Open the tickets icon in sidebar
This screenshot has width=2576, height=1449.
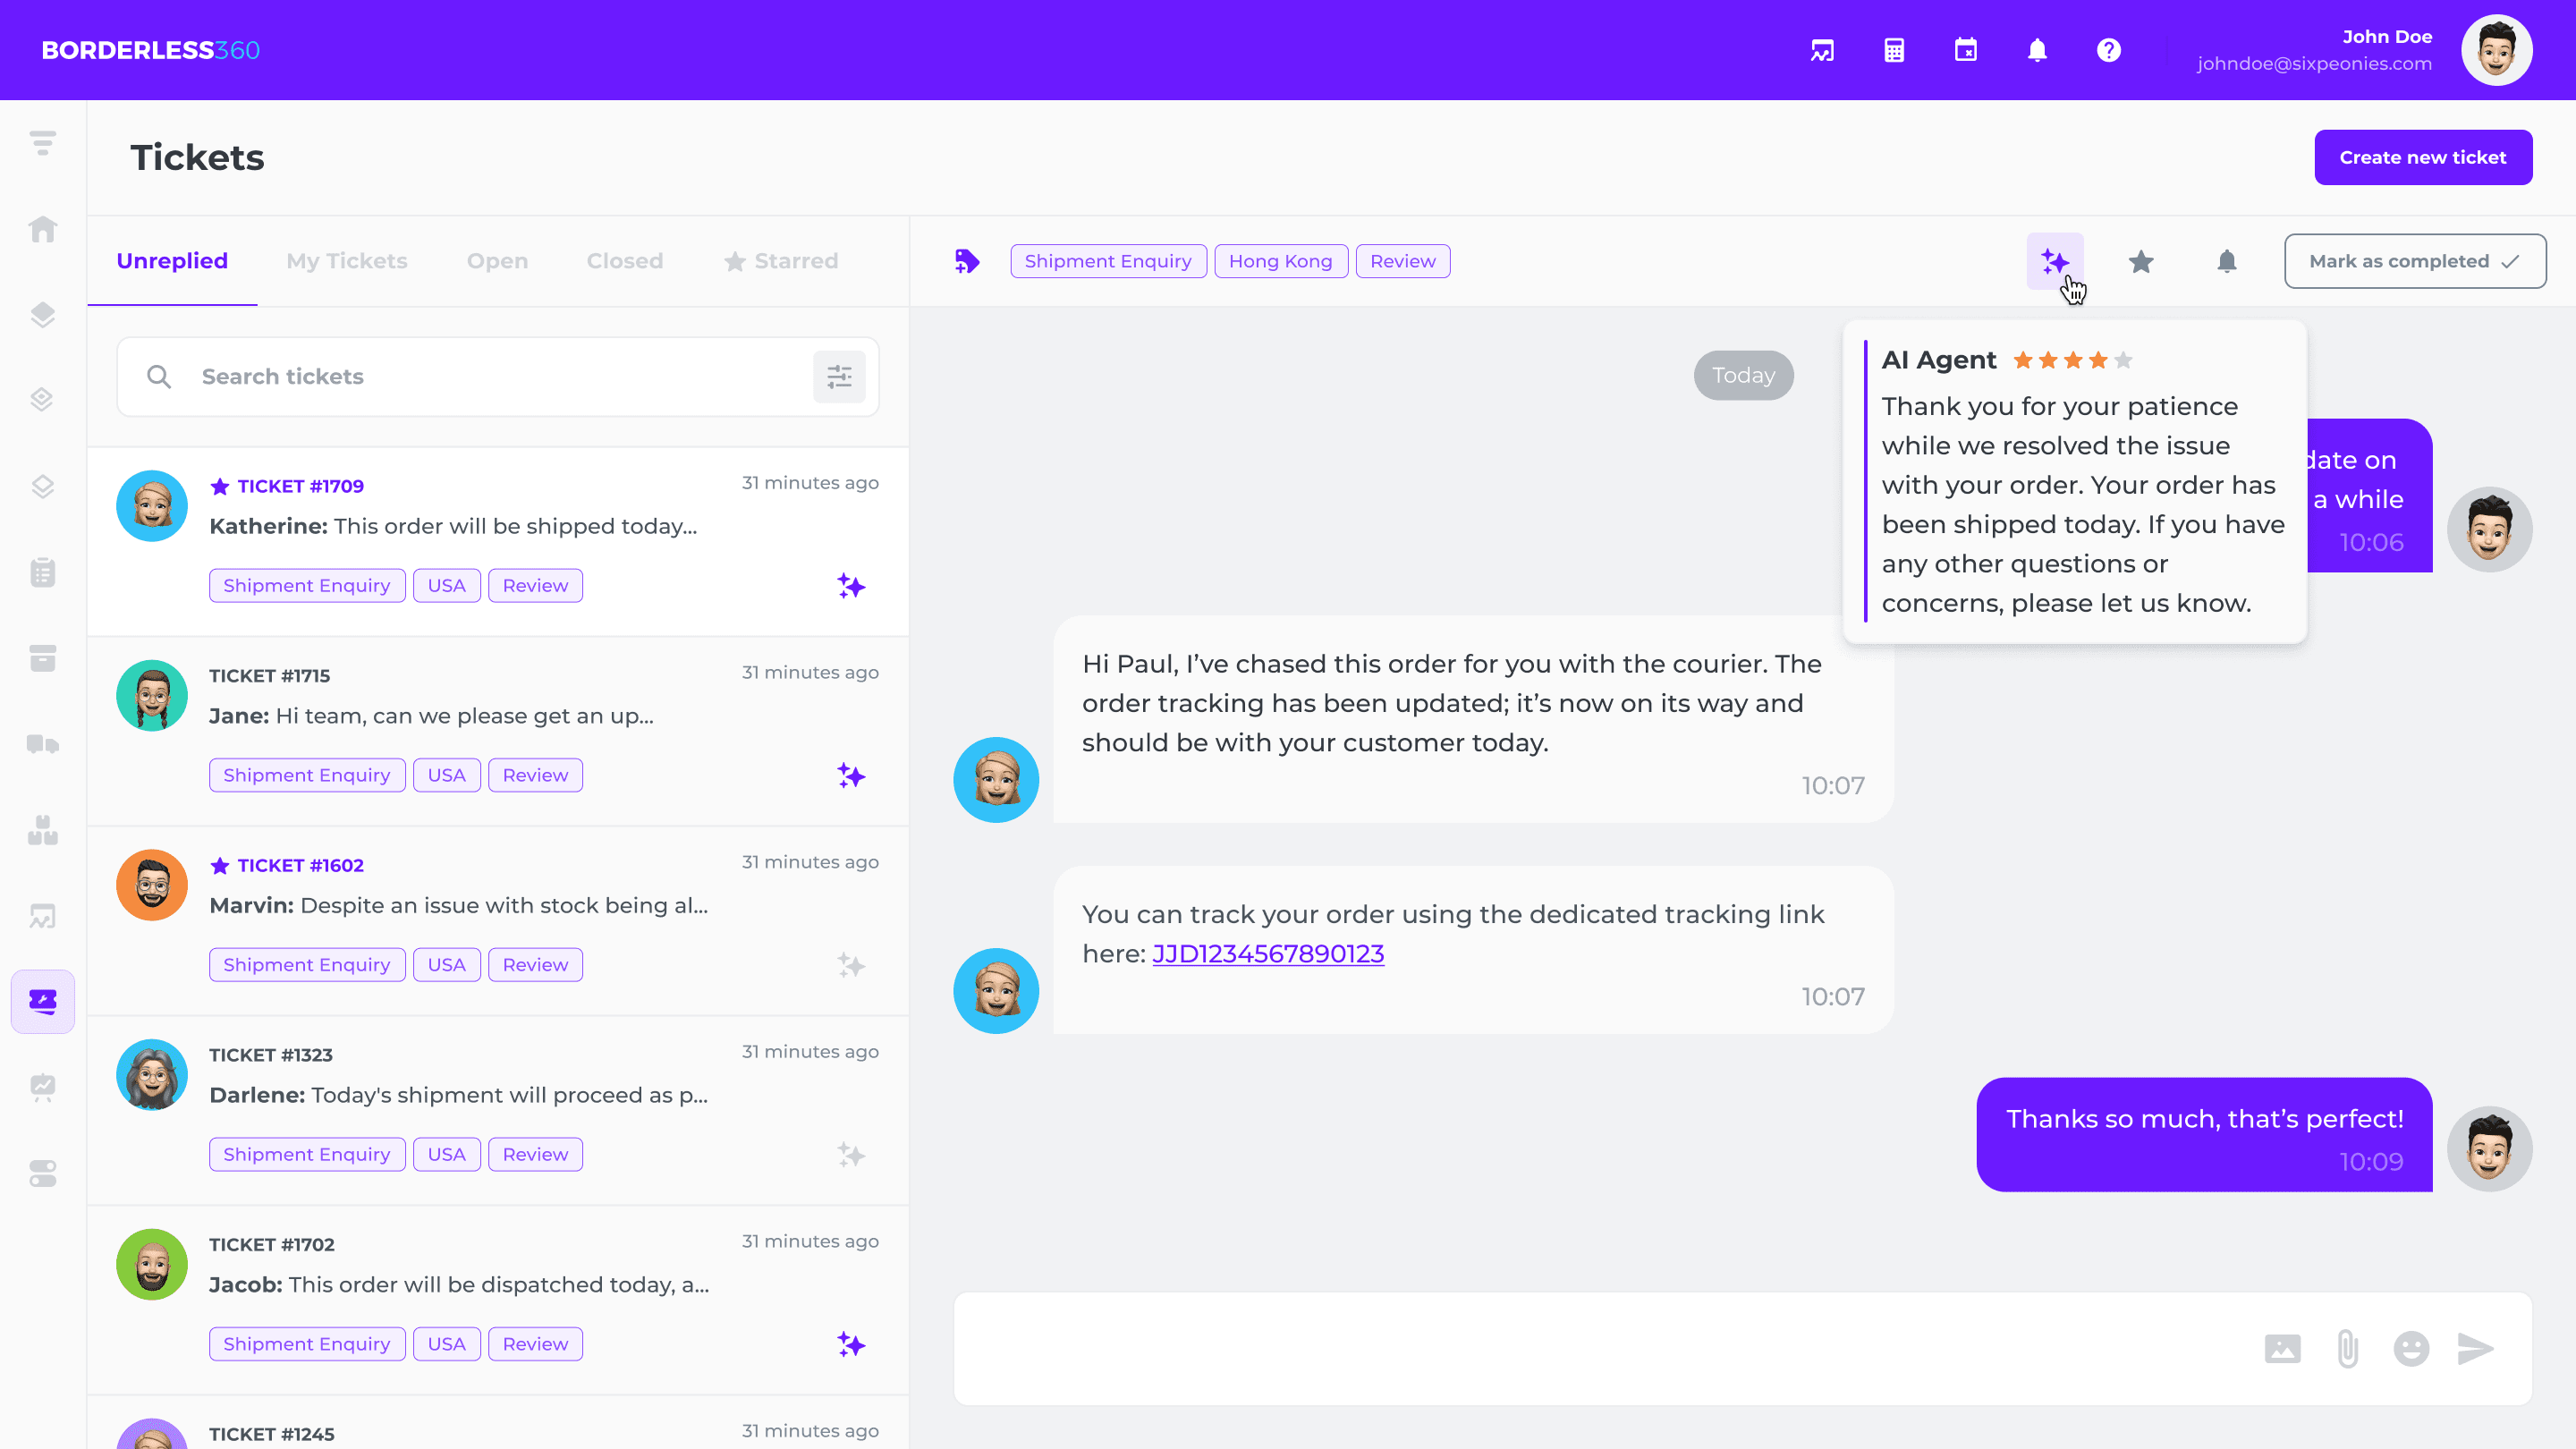(x=43, y=1001)
